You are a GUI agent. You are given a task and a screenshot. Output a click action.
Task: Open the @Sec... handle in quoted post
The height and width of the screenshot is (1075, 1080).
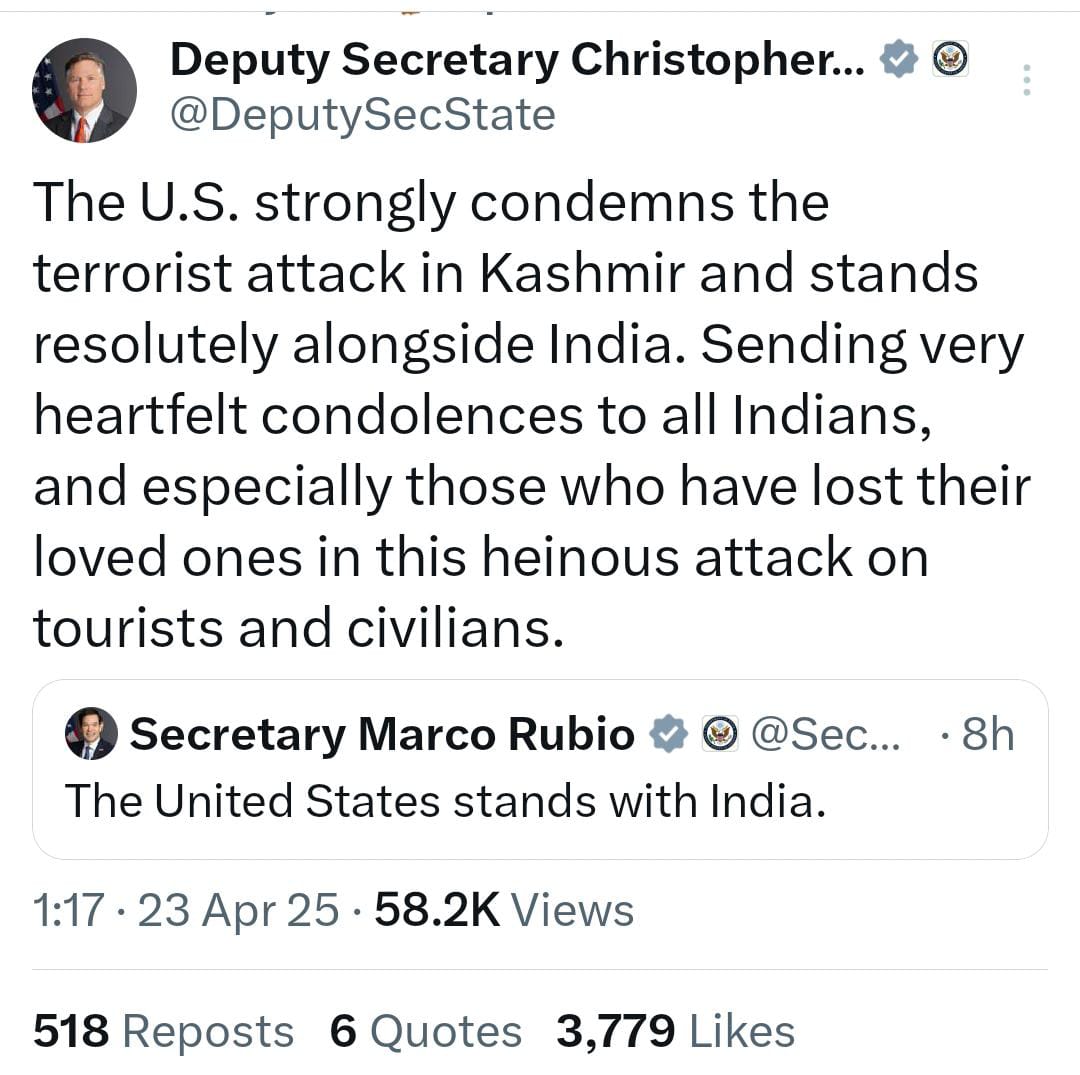825,734
